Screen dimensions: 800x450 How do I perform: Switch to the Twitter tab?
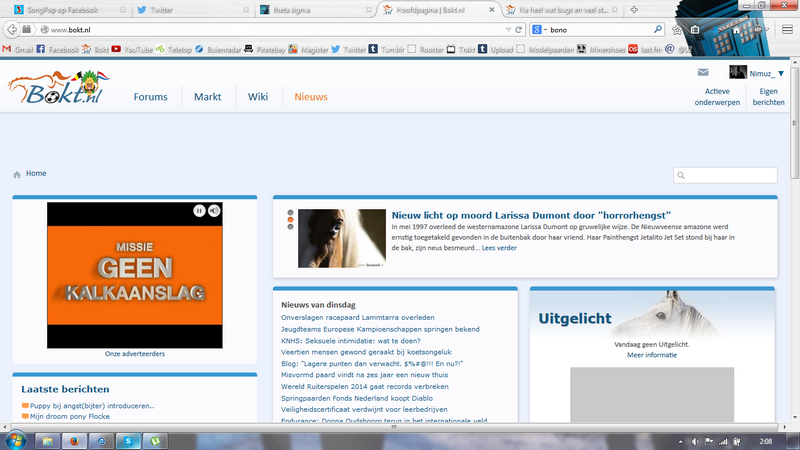pyautogui.click(x=192, y=10)
